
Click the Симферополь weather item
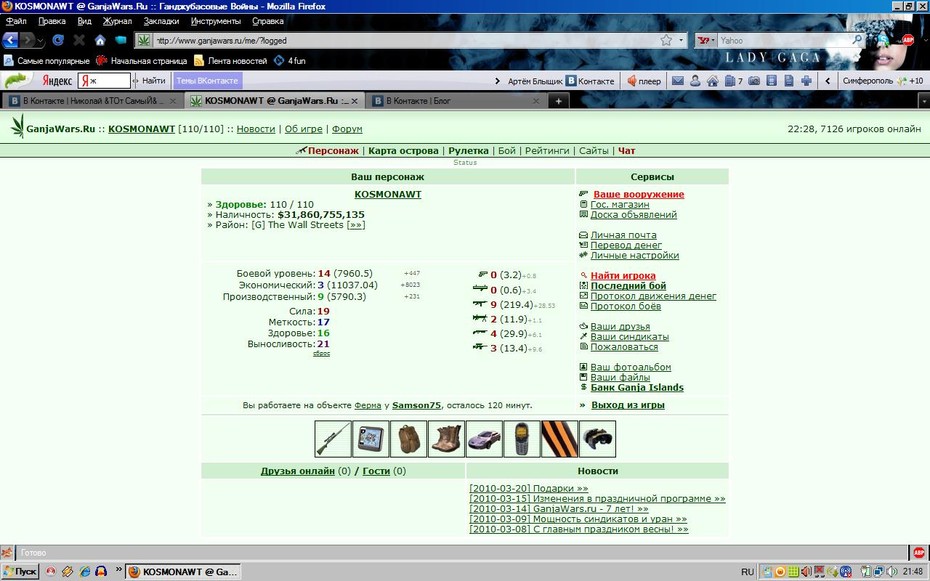(883, 81)
